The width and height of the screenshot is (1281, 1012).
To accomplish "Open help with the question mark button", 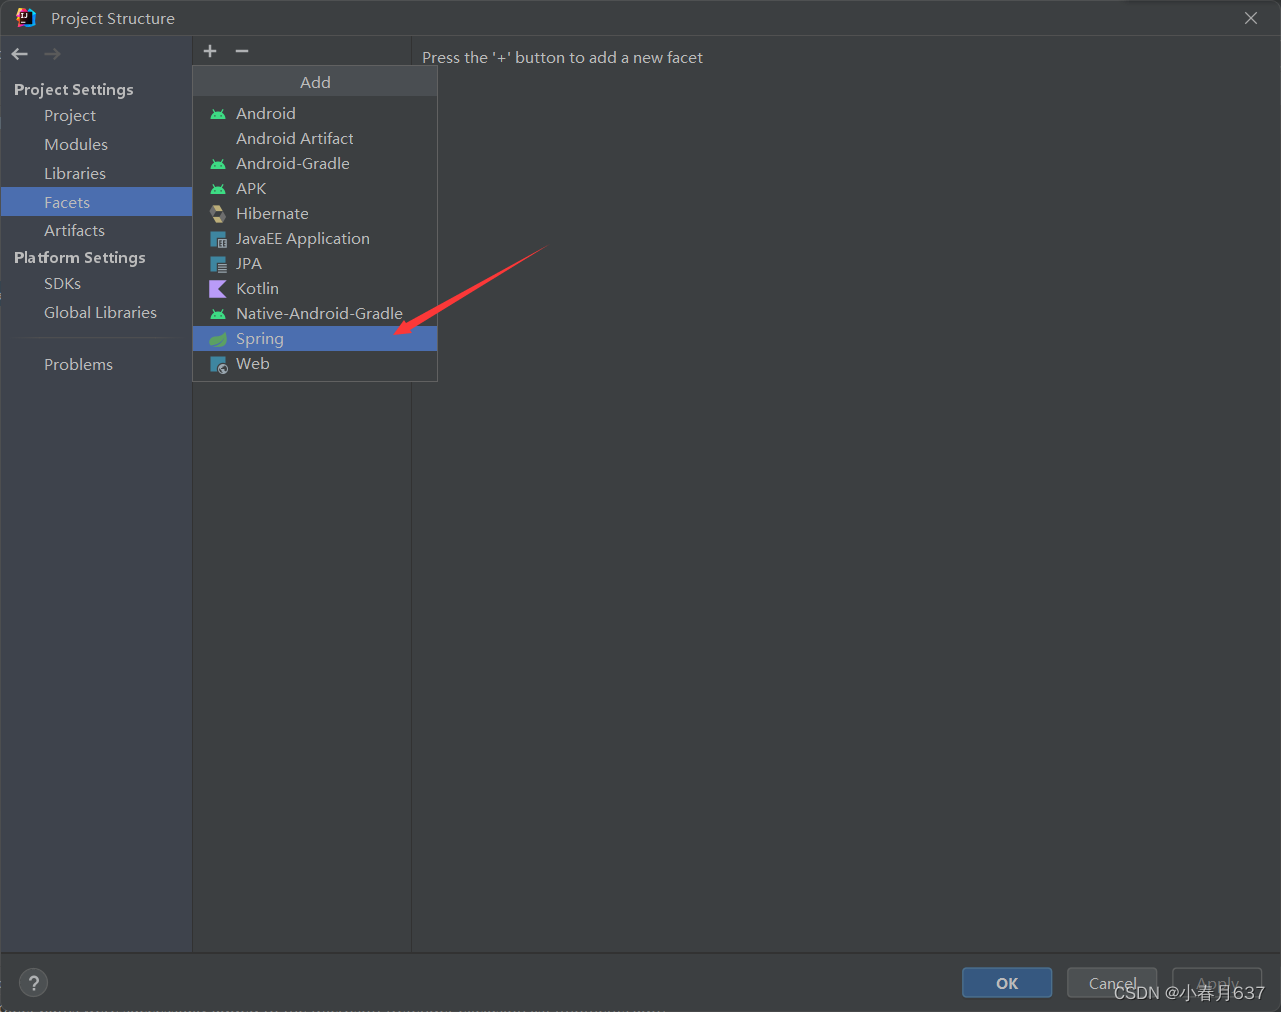I will 33,983.
